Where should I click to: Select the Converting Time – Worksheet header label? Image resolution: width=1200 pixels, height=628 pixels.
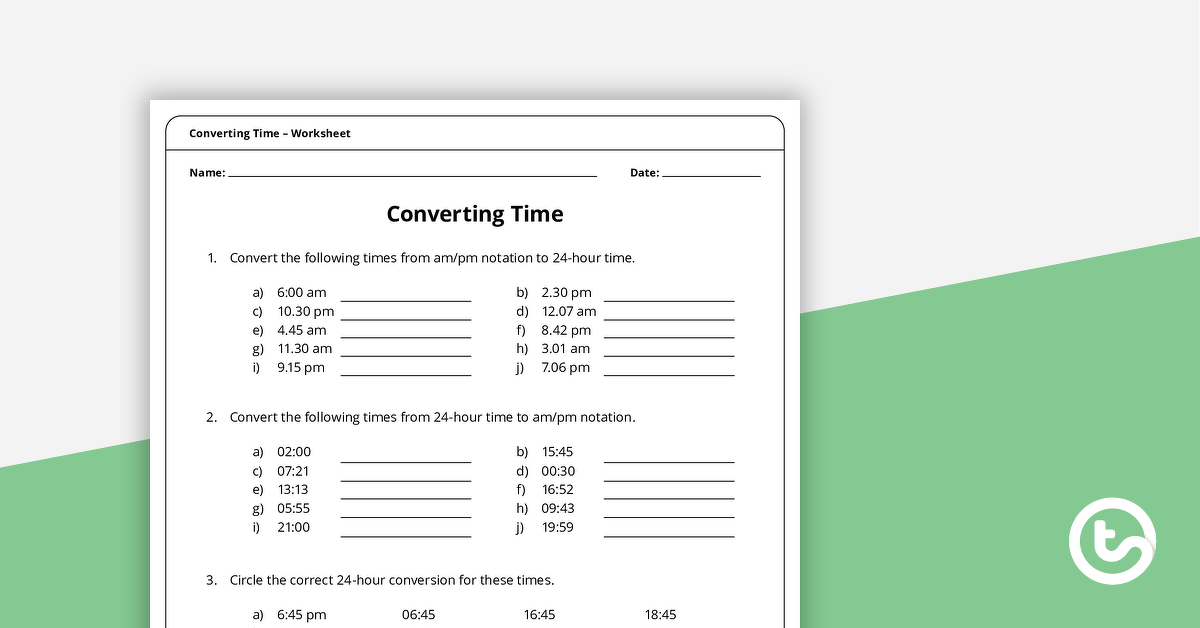click(x=270, y=133)
